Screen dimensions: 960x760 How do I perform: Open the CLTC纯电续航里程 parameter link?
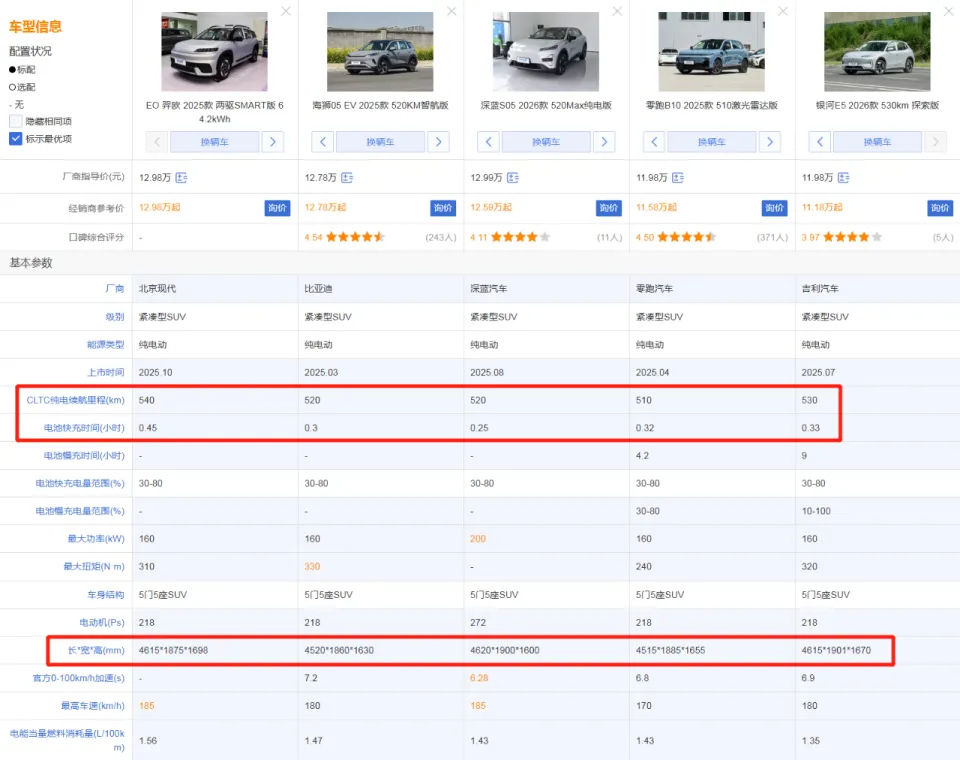pyautogui.click(x=74, y=400)
